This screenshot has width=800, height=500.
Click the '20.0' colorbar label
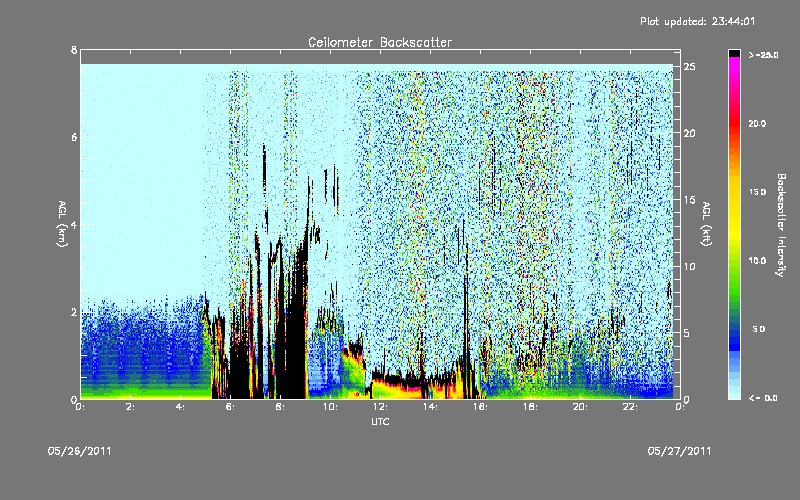758,123
